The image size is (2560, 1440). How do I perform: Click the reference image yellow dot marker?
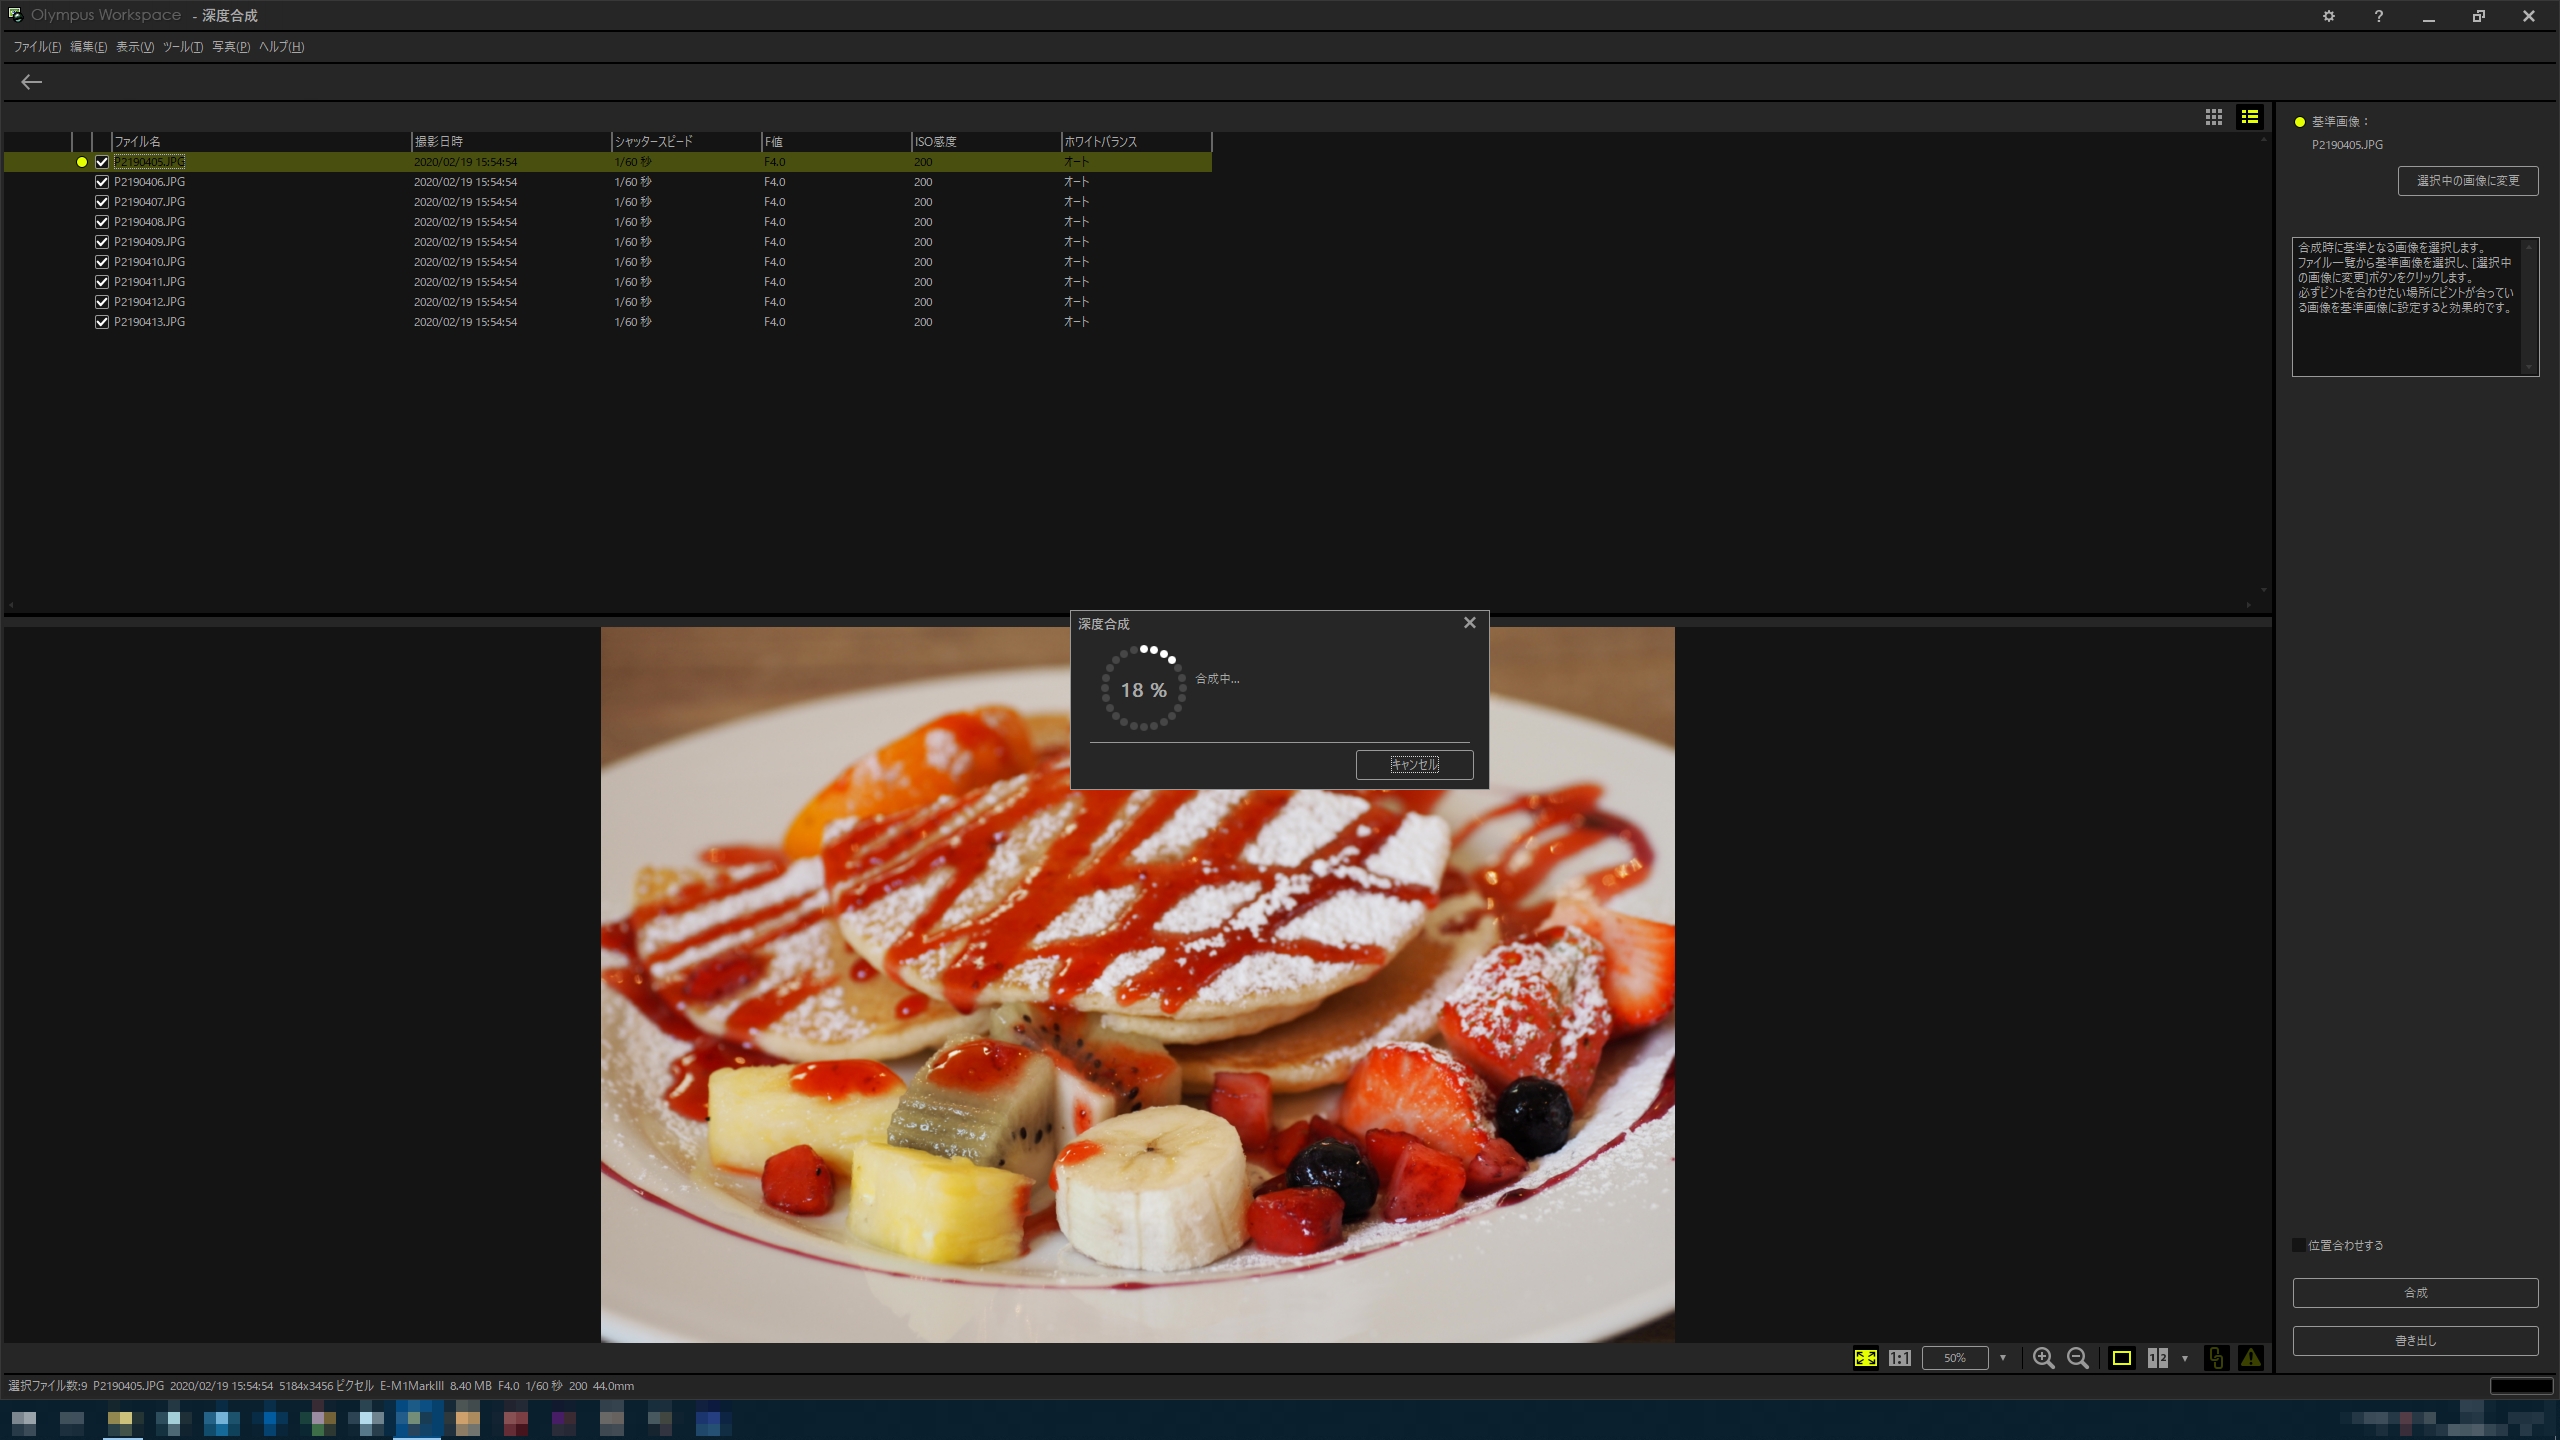(x=82, y=162)
